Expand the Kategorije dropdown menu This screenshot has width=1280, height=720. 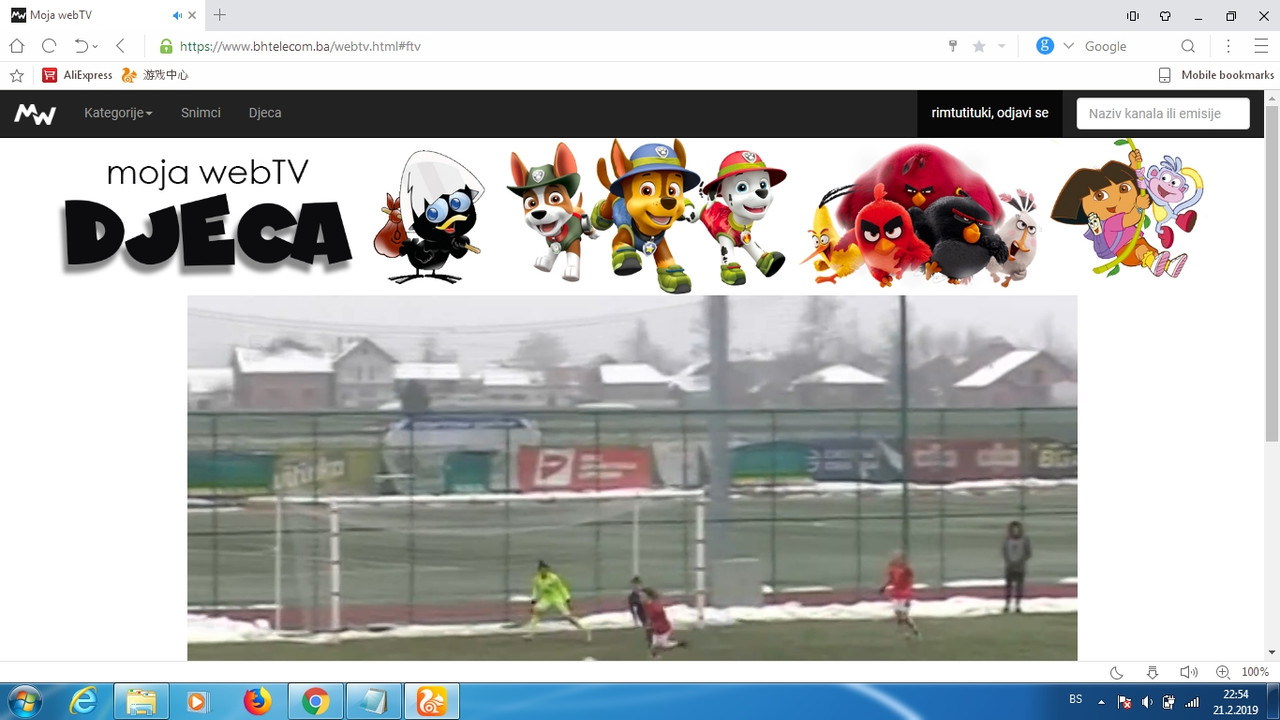(x=118, y=113)
